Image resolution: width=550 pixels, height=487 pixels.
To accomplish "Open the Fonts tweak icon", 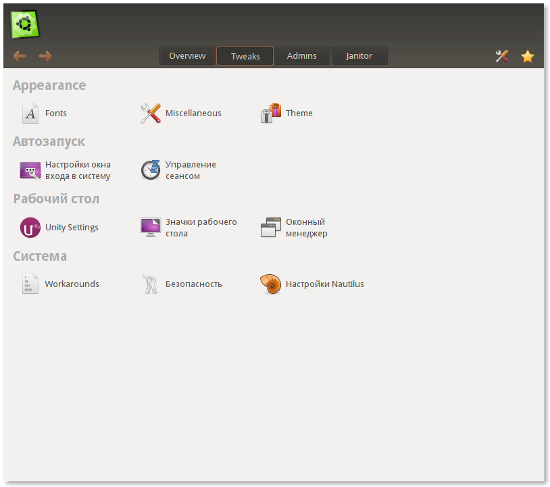I will point(30,113).
